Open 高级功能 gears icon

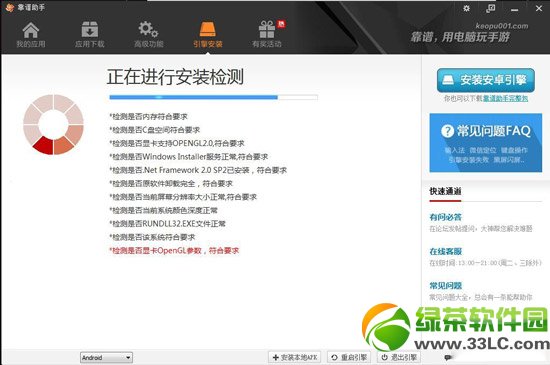148,29
